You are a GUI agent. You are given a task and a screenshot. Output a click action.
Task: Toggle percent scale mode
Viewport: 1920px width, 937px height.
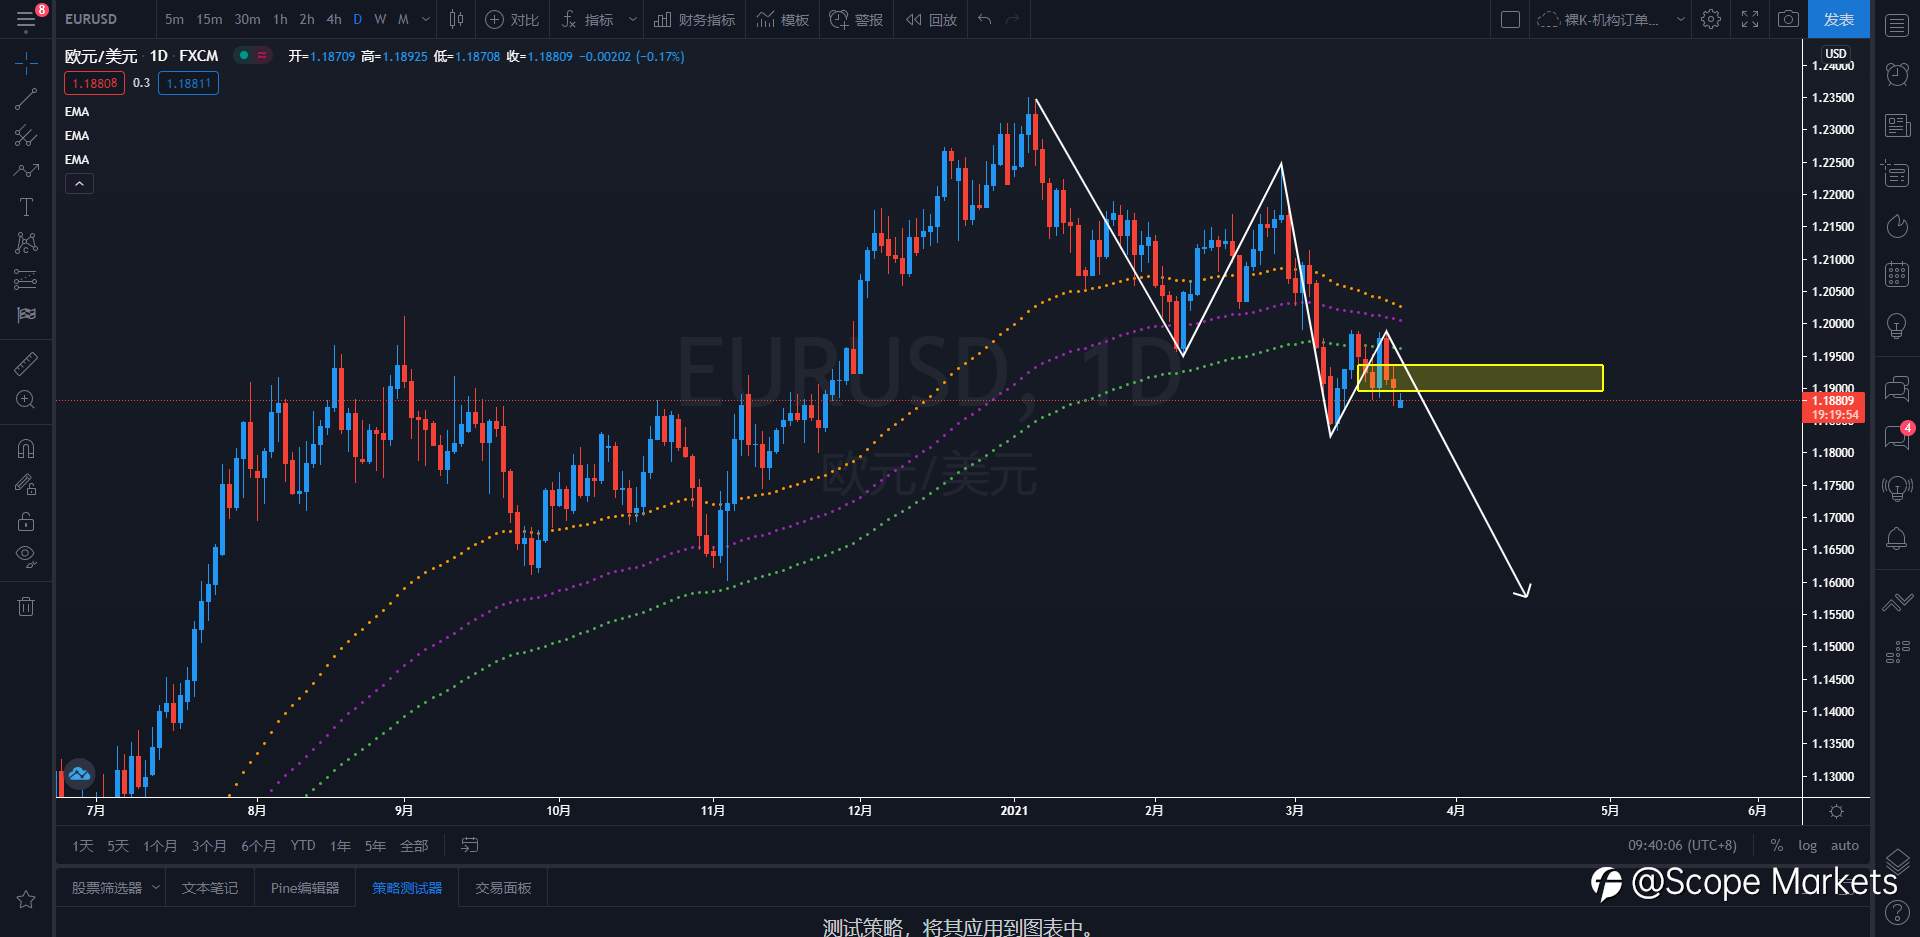pyautogui.click(x=1776, y=845)
